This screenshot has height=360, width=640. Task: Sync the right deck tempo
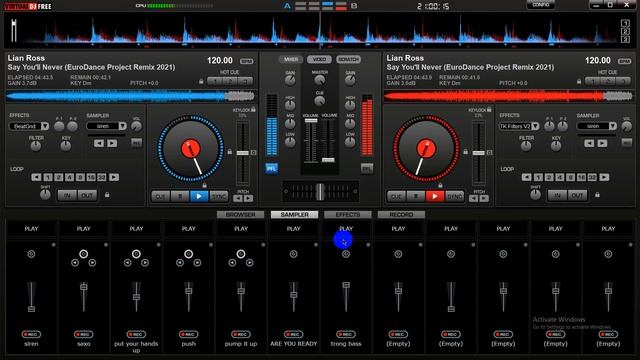[x=454, y=196]
